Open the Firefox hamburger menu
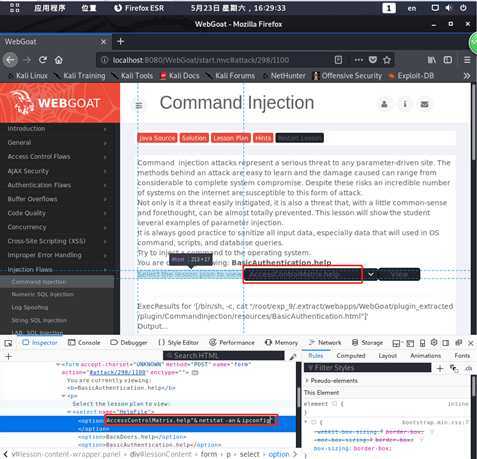The height and width of the screenshot is (459, 477). tap(467, 60)
